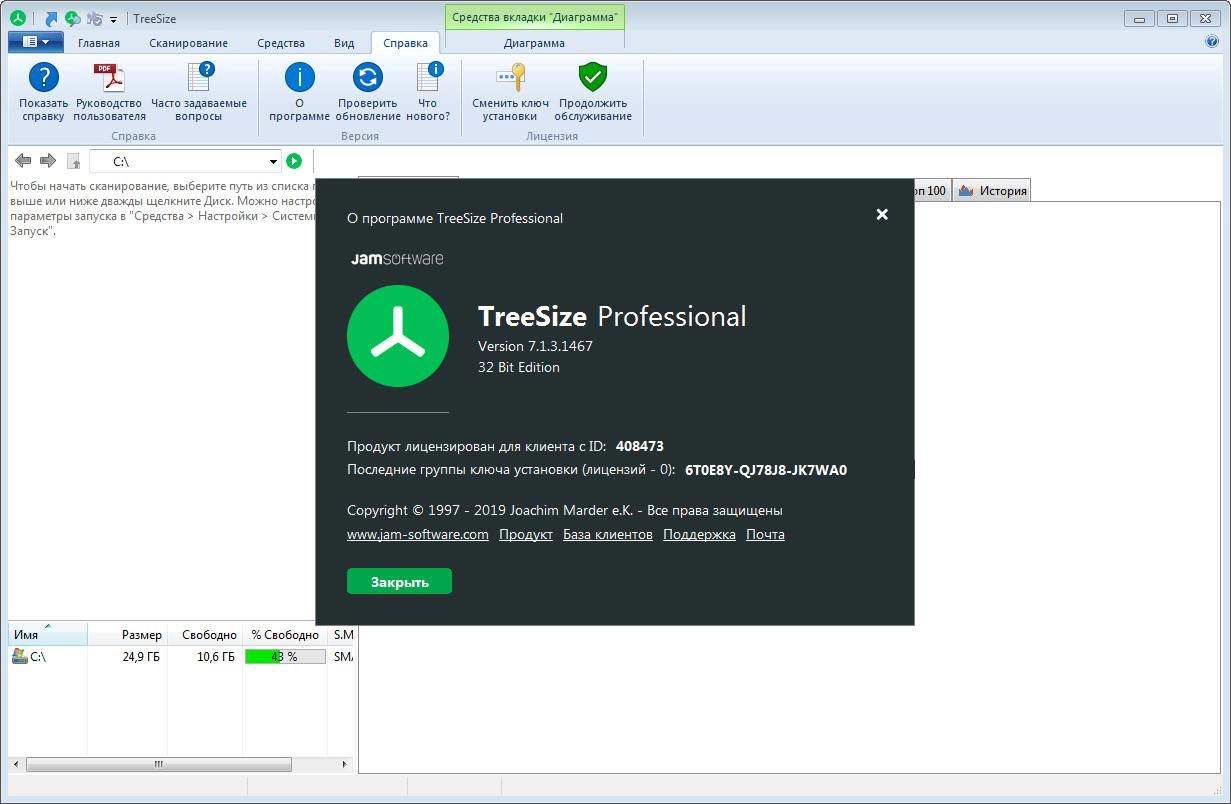The width and height of the screenshot is (1231, 804).
Task: Switch to the Главная ribbon tab
Action: (99, 43)
